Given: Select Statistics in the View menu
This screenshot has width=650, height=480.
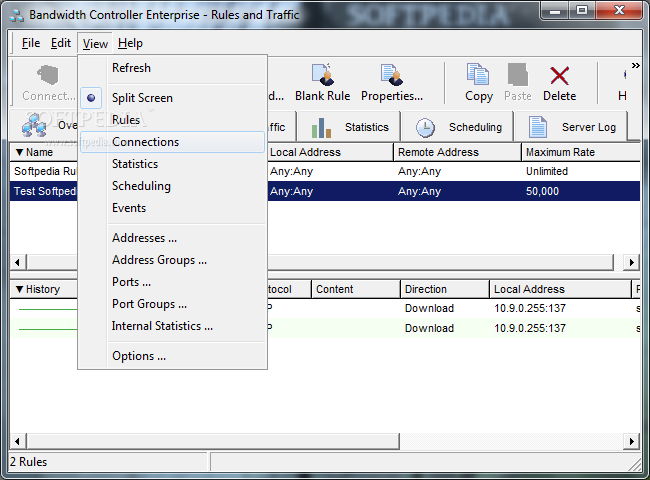Looking at the screenshot, I should (x=172, y=164).
